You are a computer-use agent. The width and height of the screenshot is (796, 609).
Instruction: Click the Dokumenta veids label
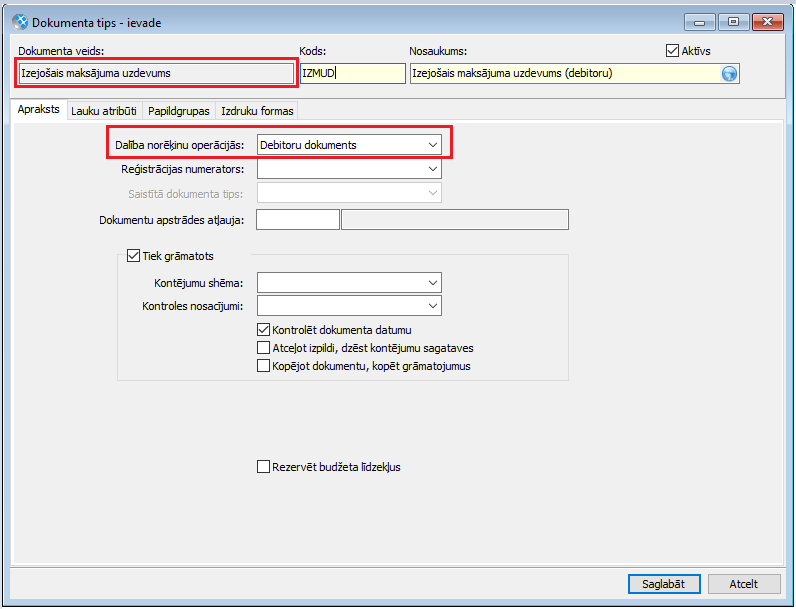(x=61, y=51)
